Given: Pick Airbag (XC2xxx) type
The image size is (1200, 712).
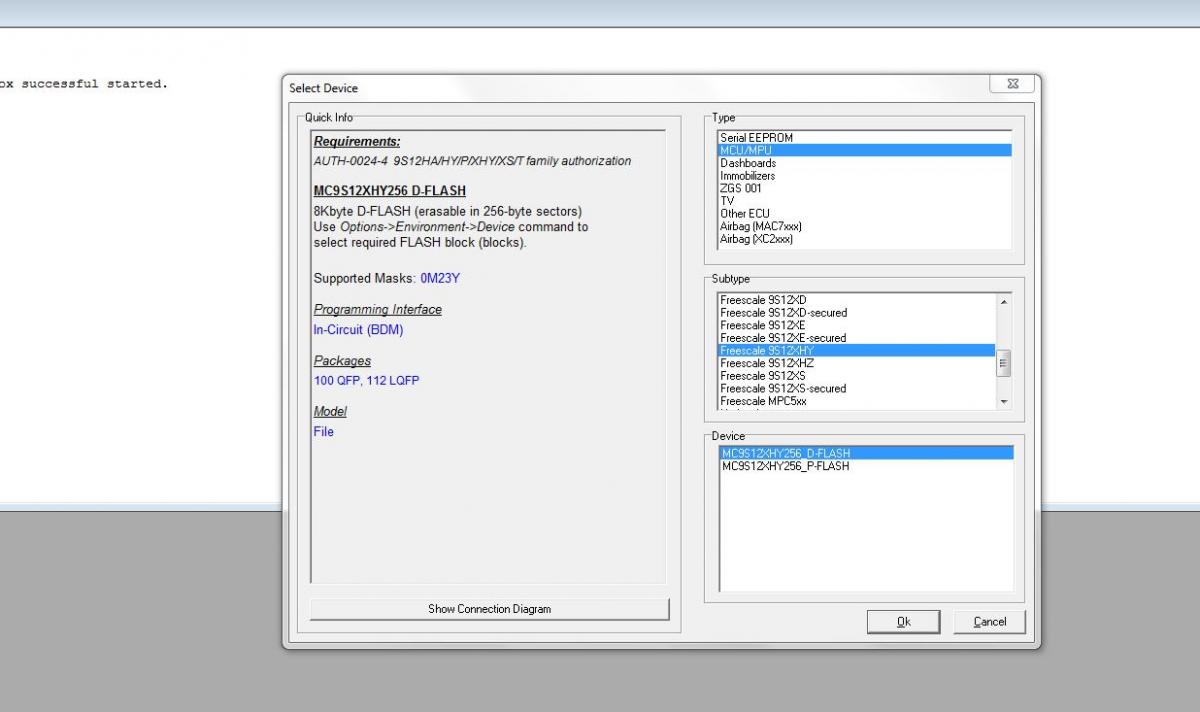Looking at the screenshot, I should tap(865, 239).
